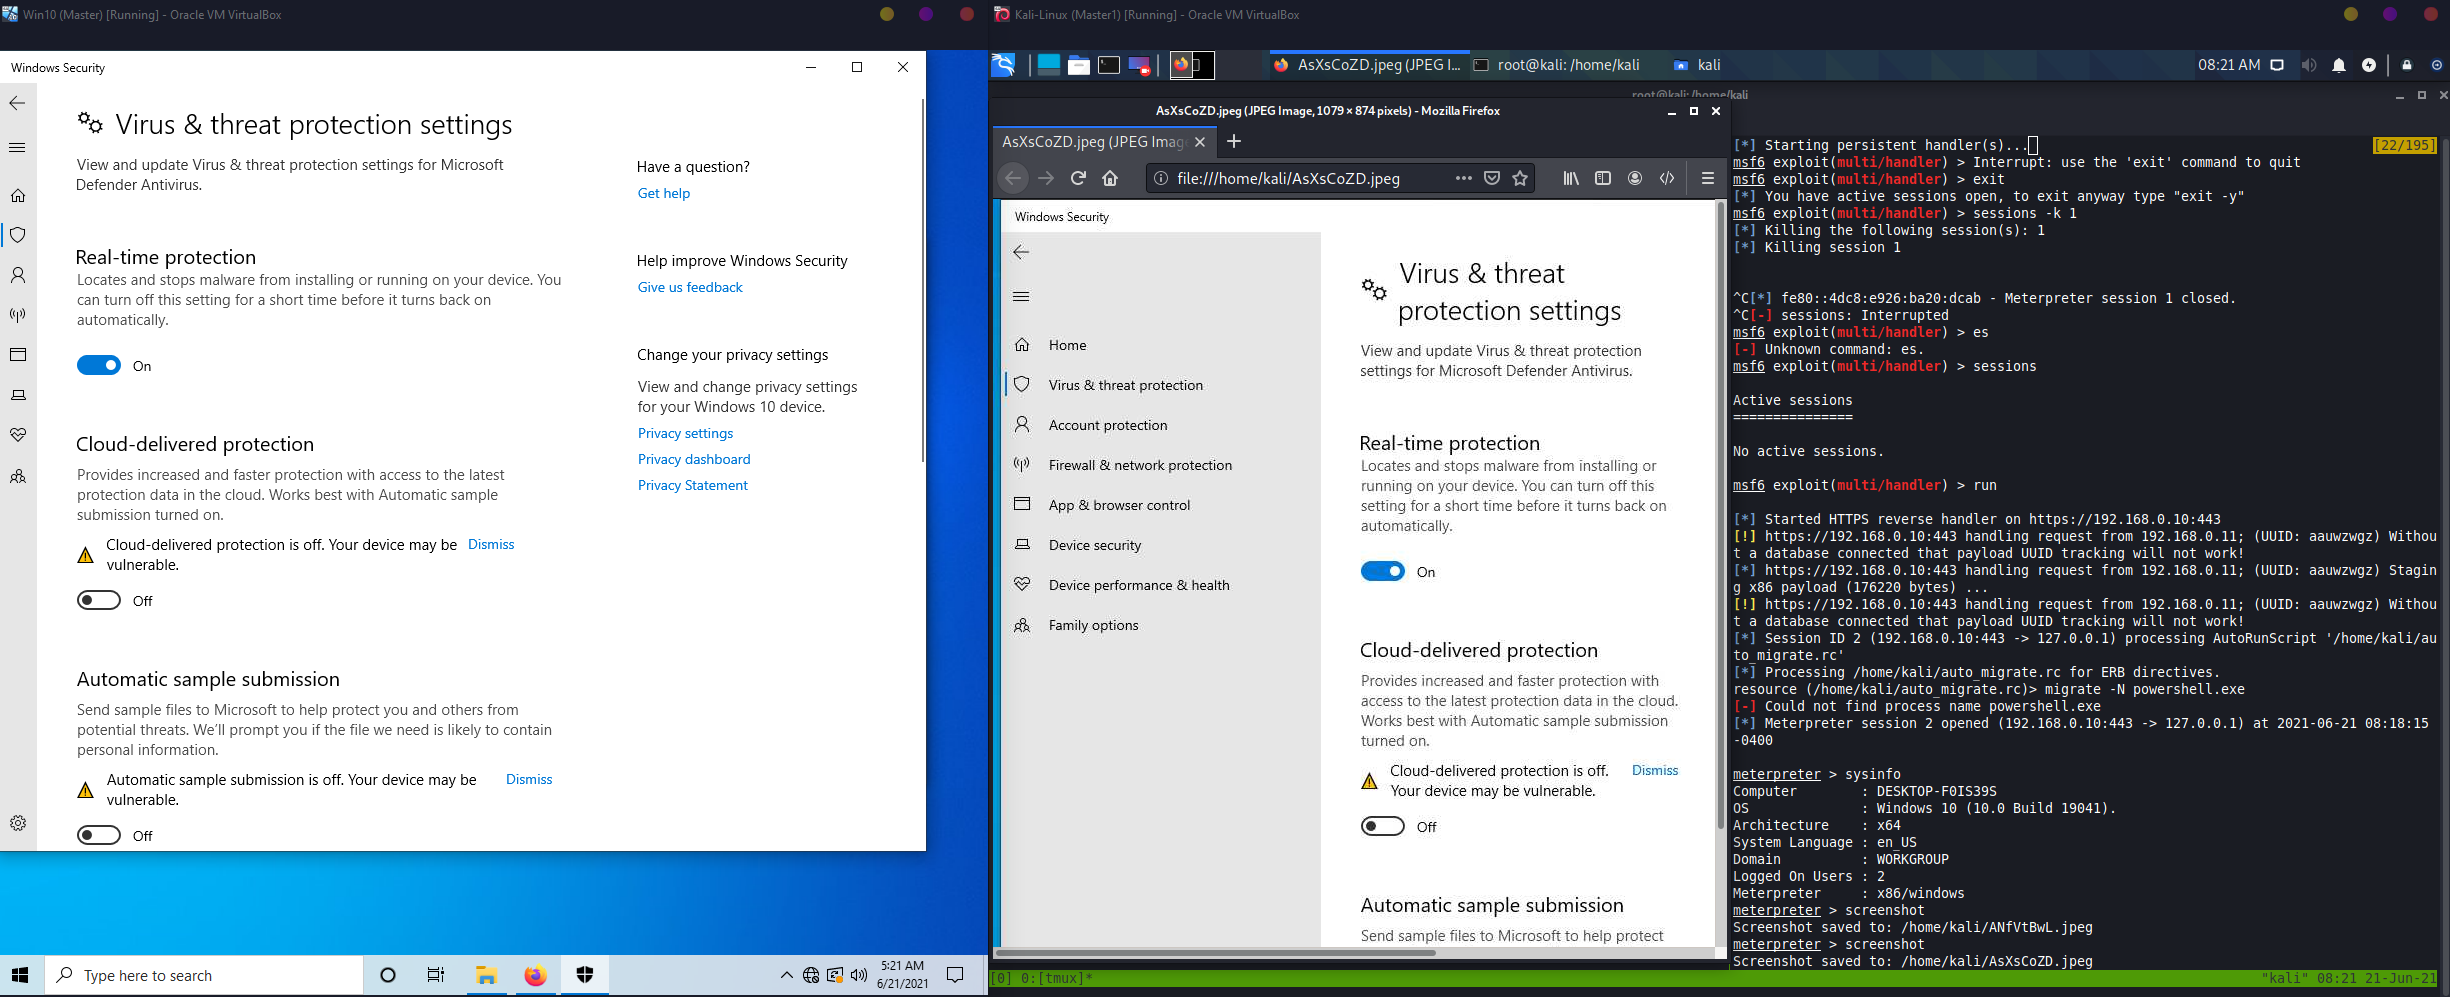Save page to Pocket in Firefox
Viewport: 2450px width, 997px height.
[1492, 178]
